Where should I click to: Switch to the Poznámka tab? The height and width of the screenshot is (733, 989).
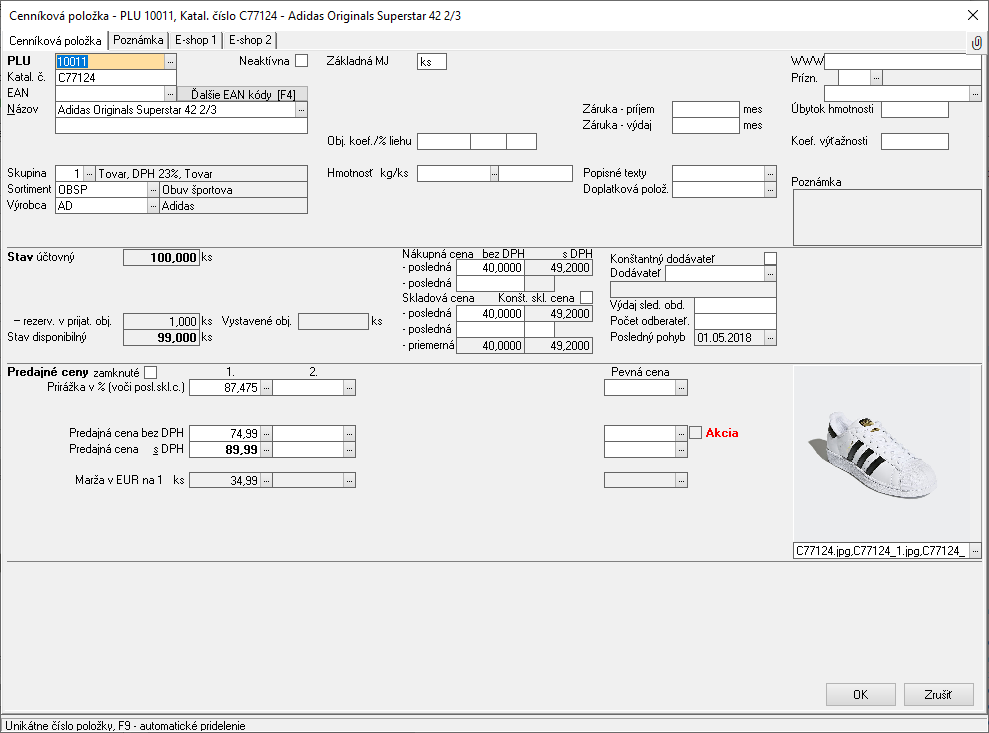pos(138,40)
